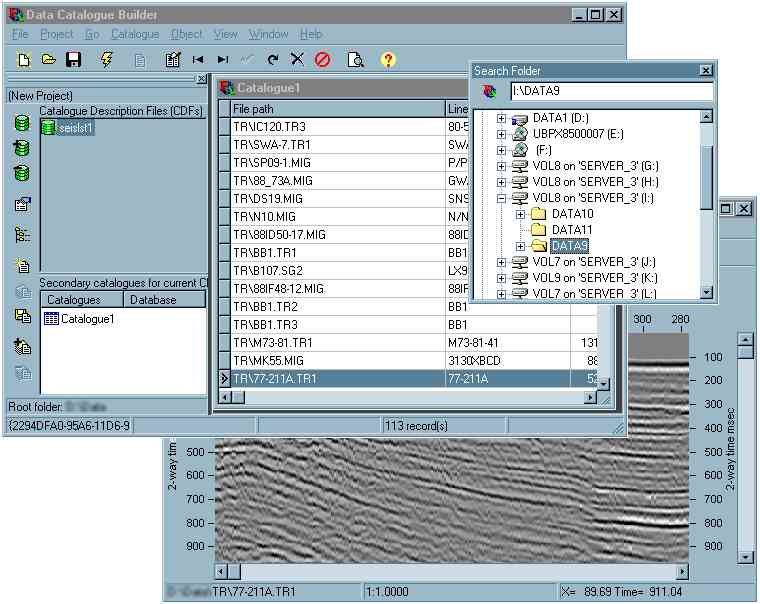Click the red prohibition stop icon

point(322,60)
